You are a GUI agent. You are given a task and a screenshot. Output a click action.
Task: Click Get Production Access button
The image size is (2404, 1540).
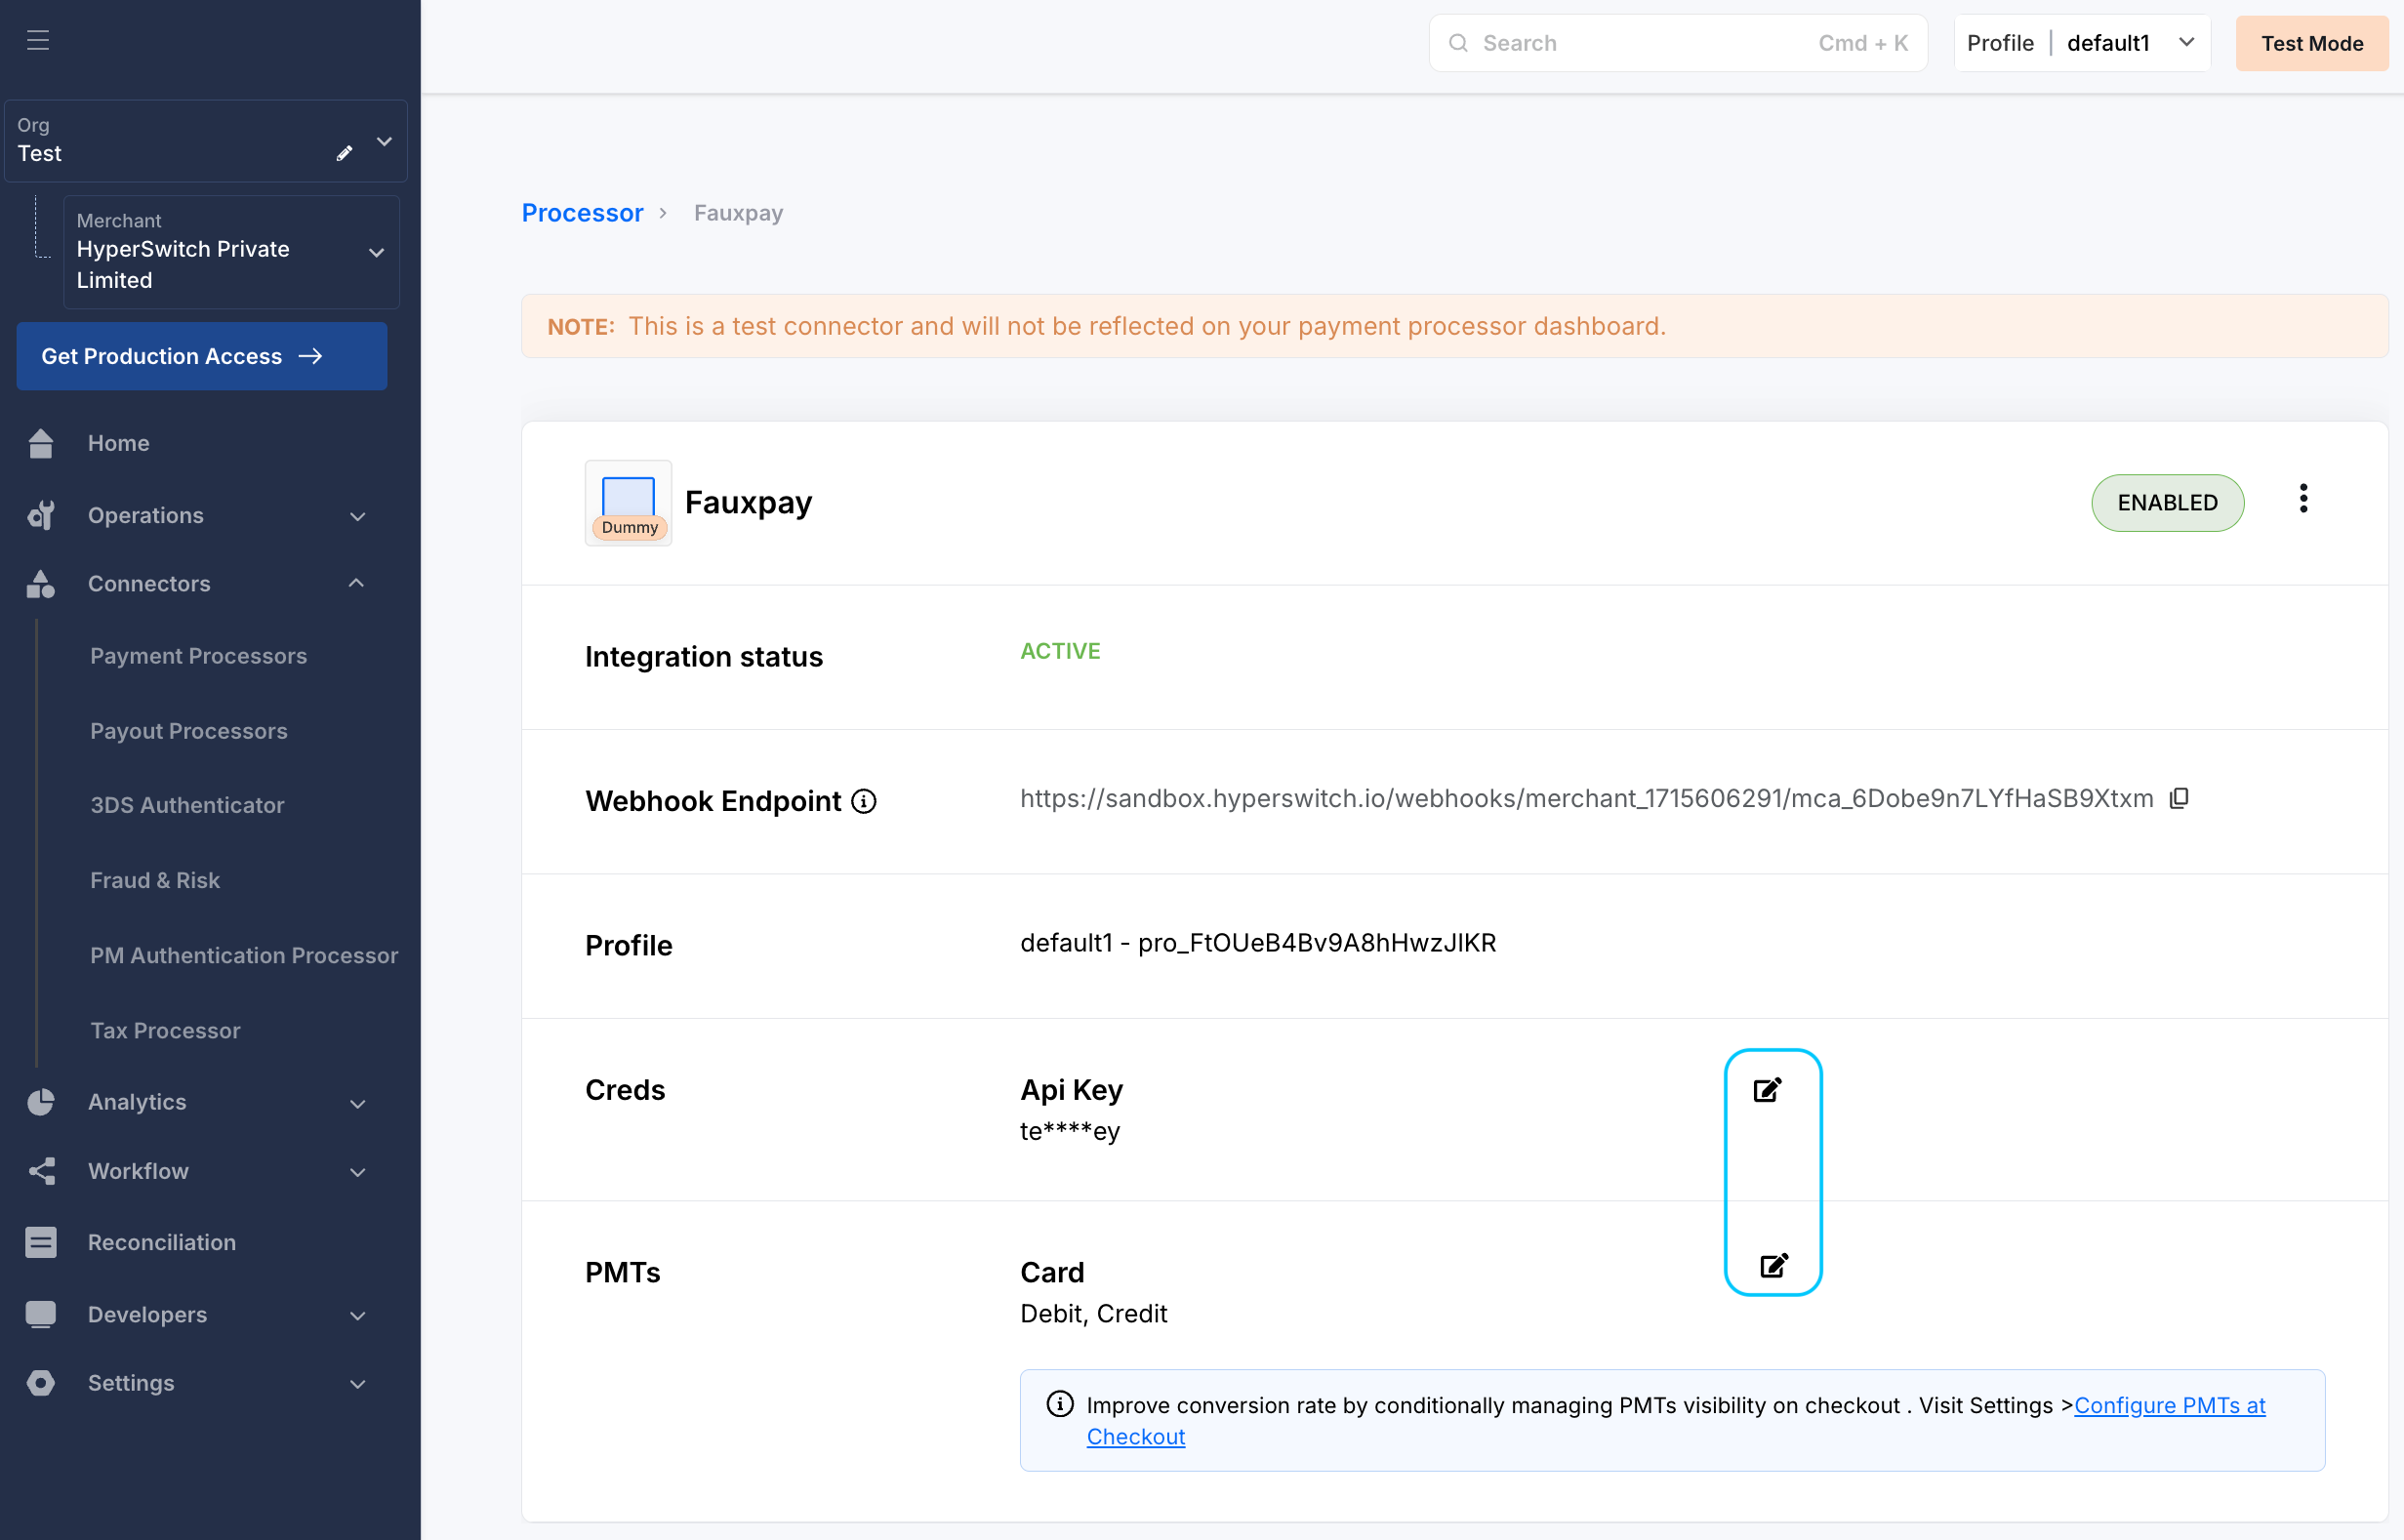pyautogui.click(x=201, y=356)
